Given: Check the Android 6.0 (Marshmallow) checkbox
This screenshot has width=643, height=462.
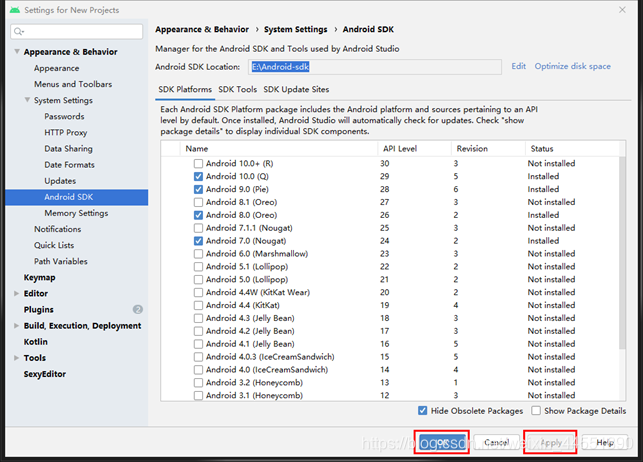Looking at the screenshot, I should point(198,254).
